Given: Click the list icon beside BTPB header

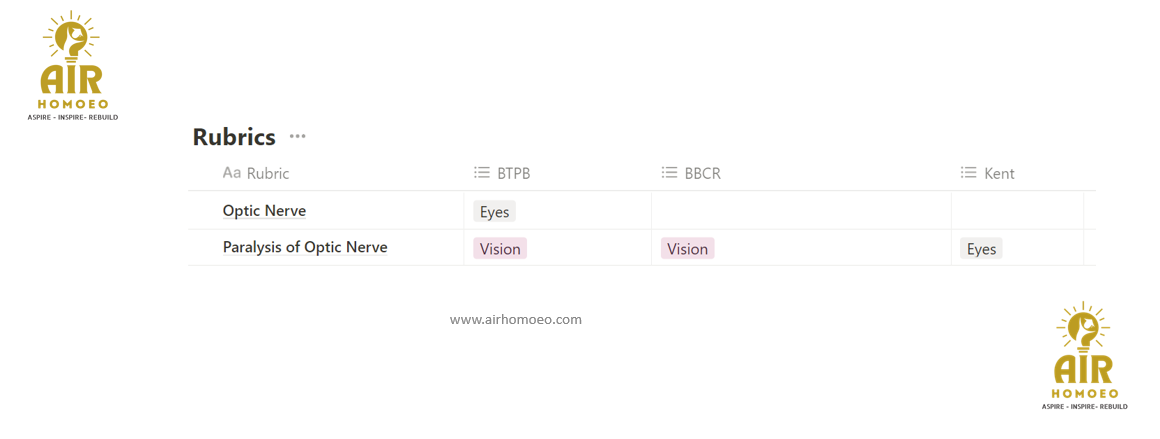Looking at the screenshot, I should 482,173.
